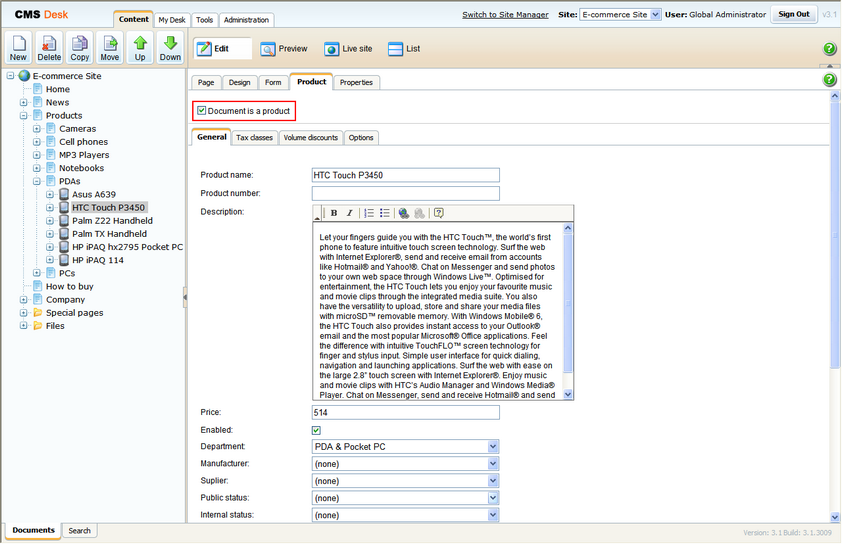Switch to the Properties tab
The height and width of the screenshot is (544, 842).
coord(356,82)
